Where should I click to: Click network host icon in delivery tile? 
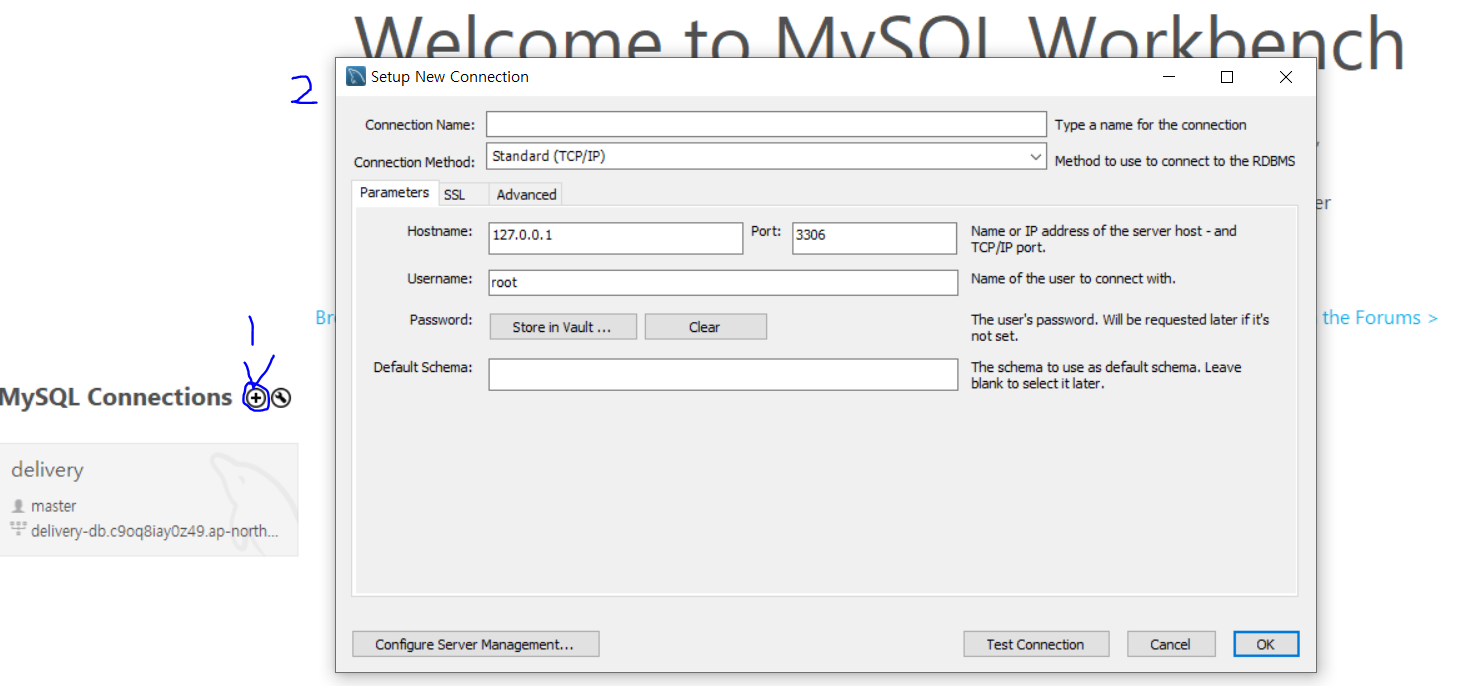pos(18,530)
